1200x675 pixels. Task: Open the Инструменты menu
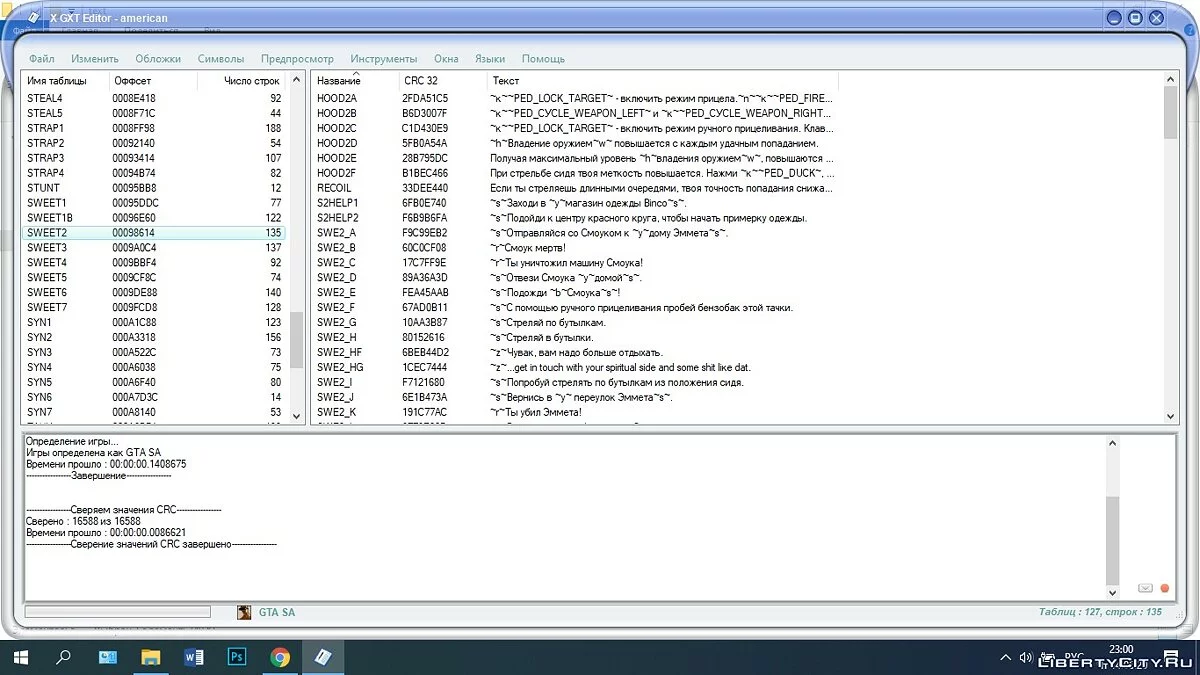pos(383,59)
